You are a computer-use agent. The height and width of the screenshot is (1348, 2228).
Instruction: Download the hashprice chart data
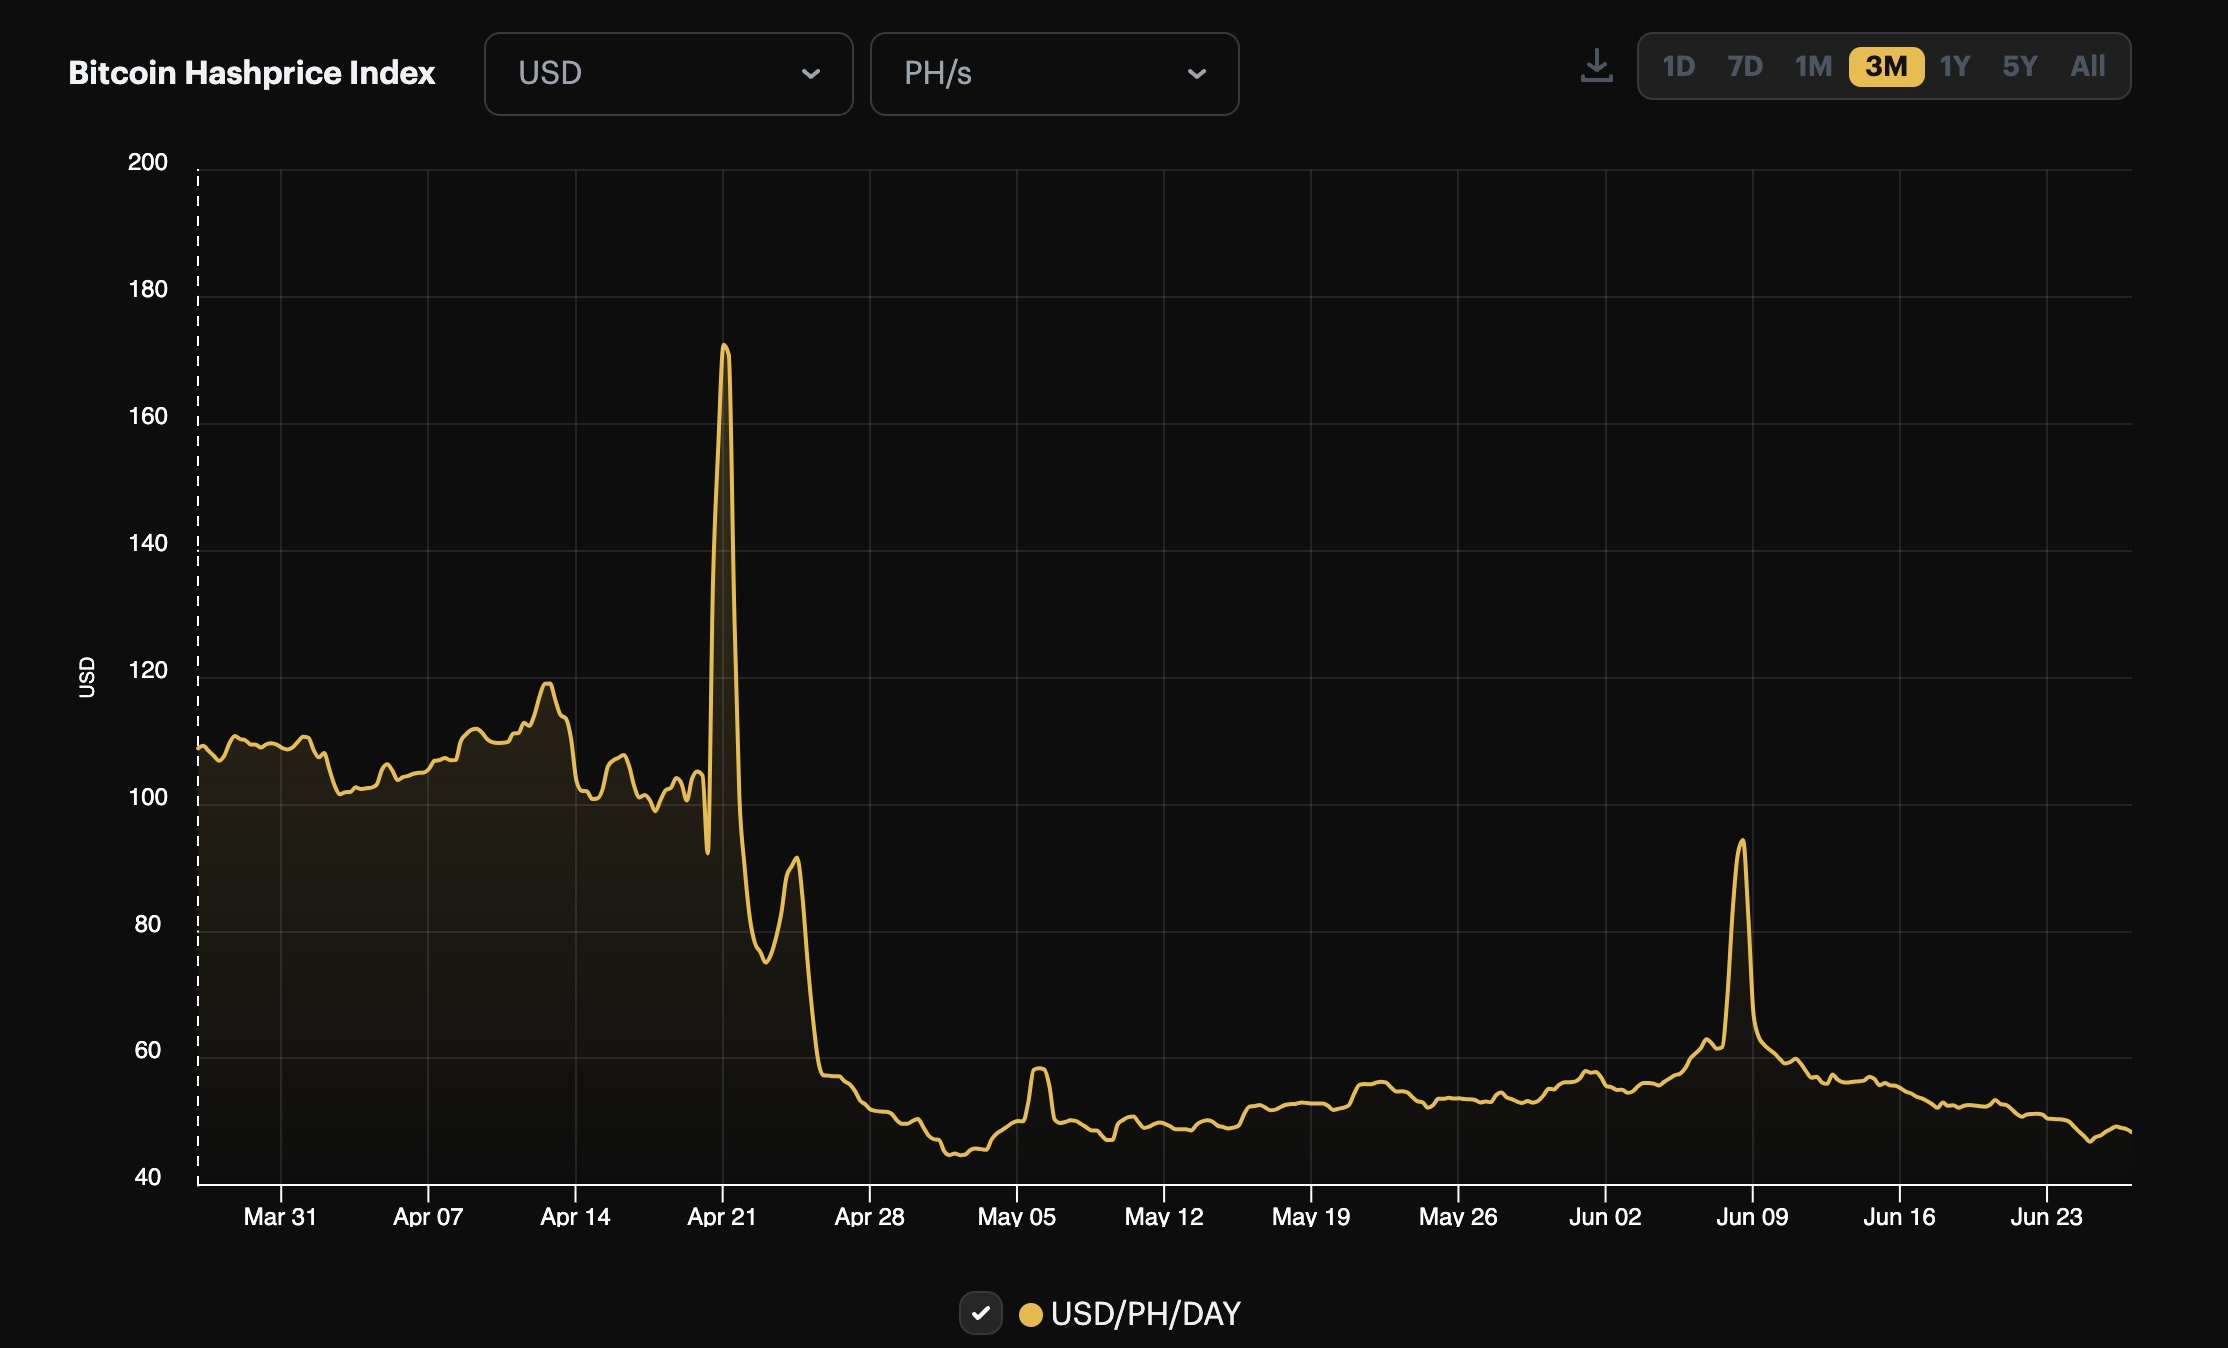point(1596,66)
